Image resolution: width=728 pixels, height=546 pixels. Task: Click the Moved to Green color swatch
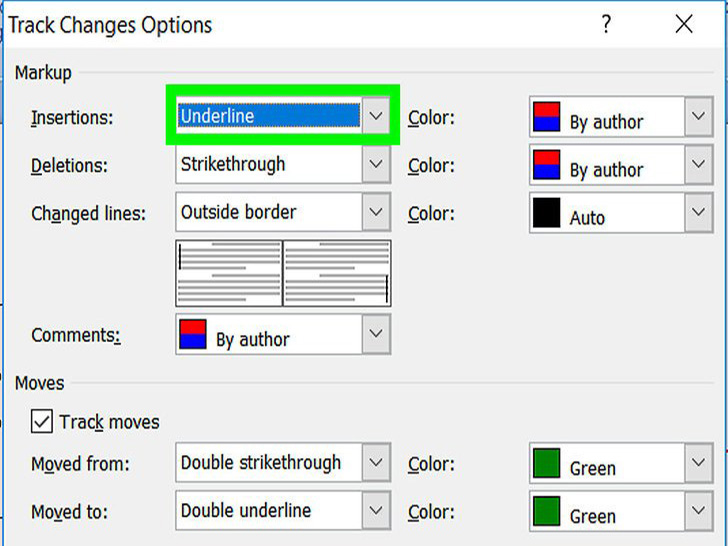coord(545,512)
